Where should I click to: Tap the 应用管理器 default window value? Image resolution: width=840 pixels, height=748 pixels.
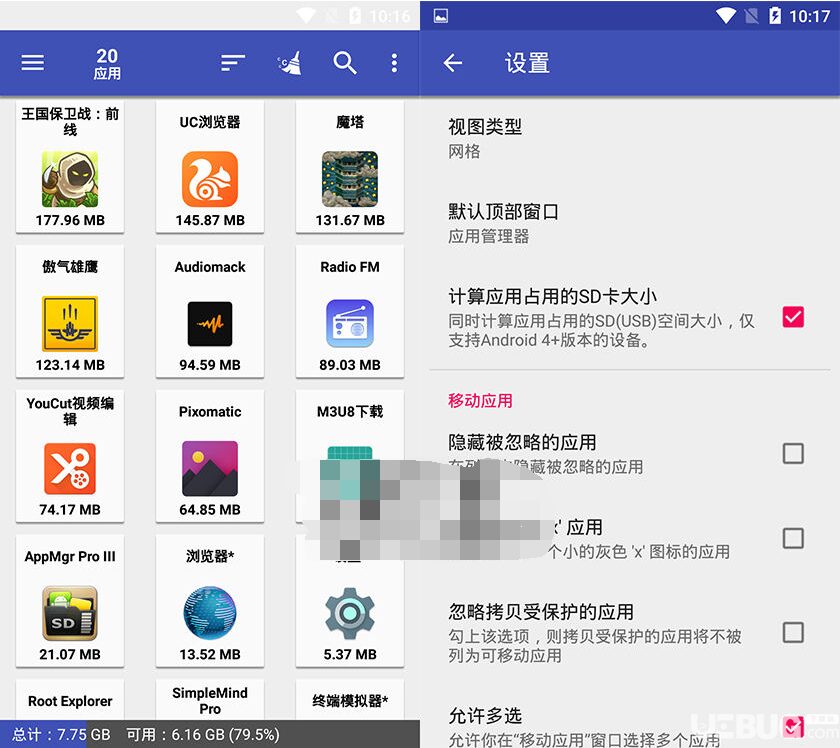point(488,236)
